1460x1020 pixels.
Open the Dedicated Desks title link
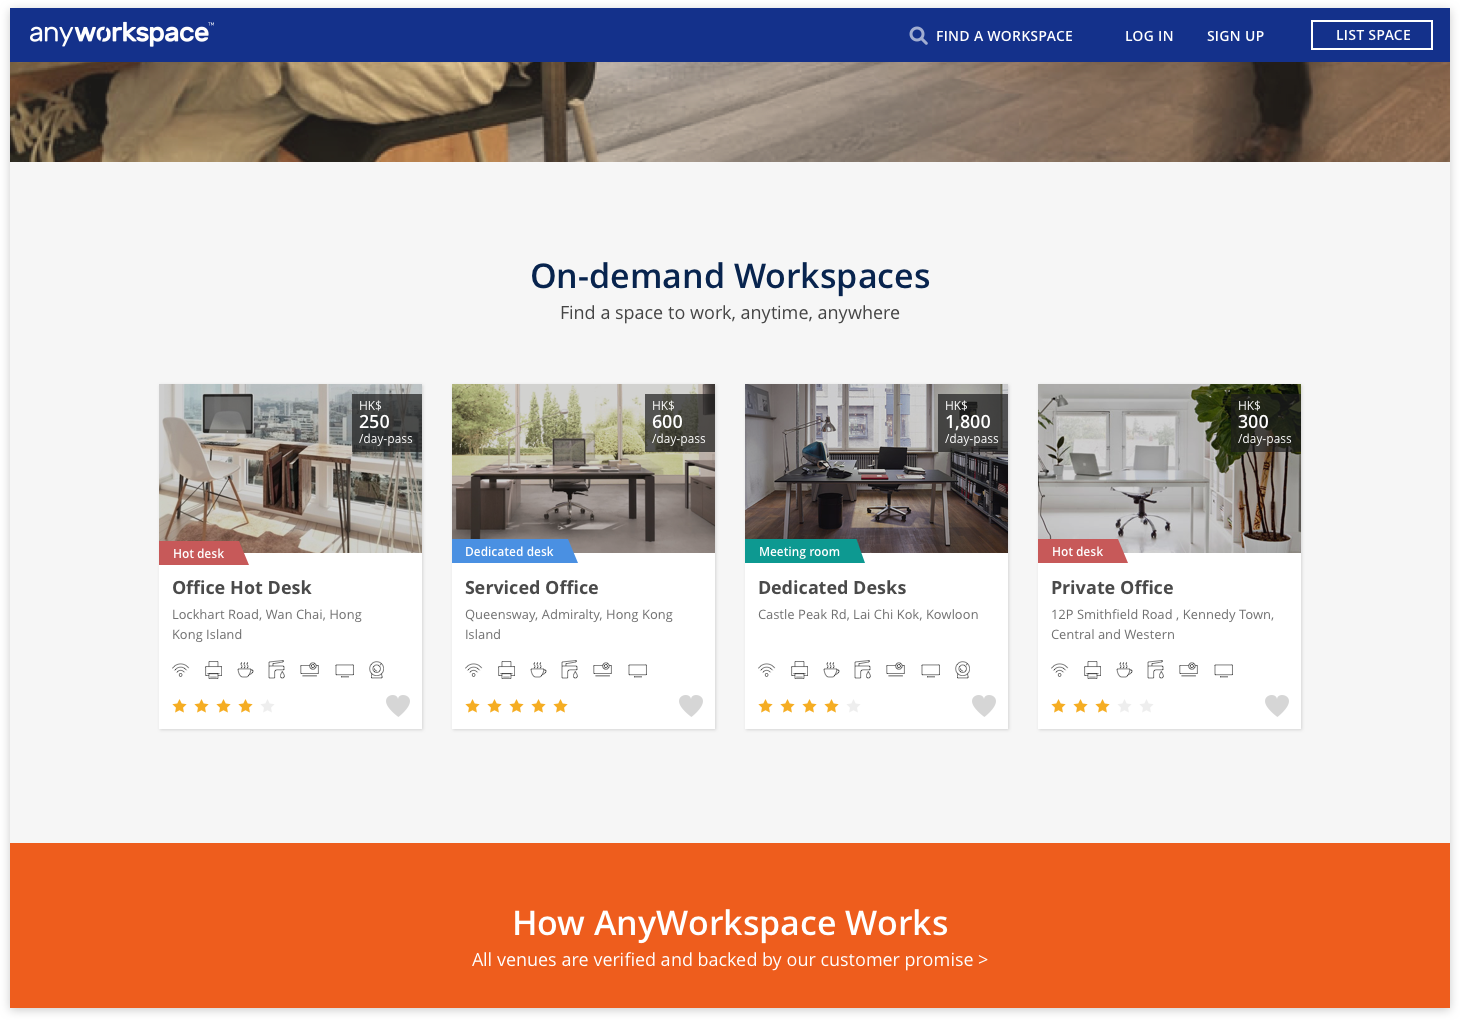[x=832, y=588]
